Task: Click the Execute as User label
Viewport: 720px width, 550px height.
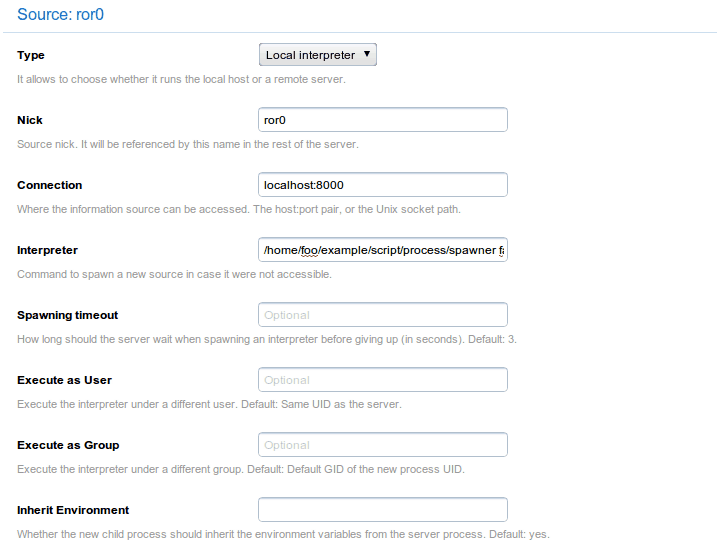Action: click(65, 380)
